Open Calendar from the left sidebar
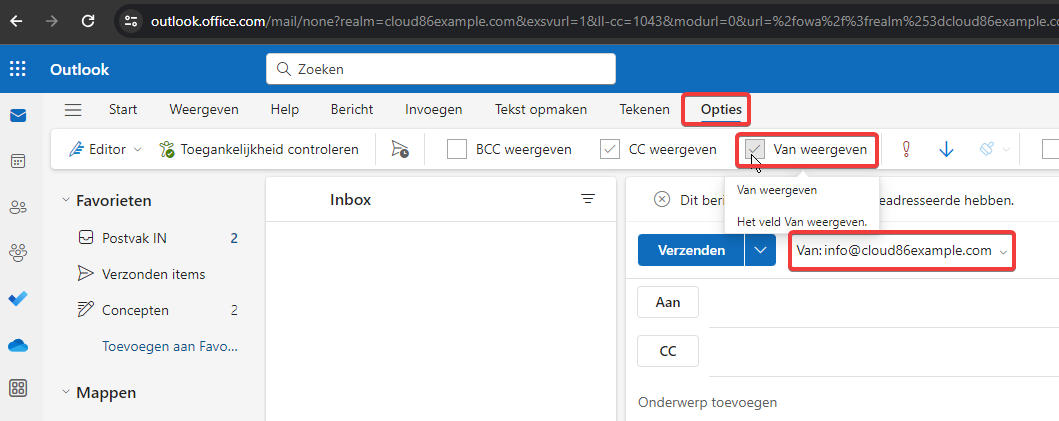Image resolution: width=1059 pixels, height=421 pixels. pos(18,161)
